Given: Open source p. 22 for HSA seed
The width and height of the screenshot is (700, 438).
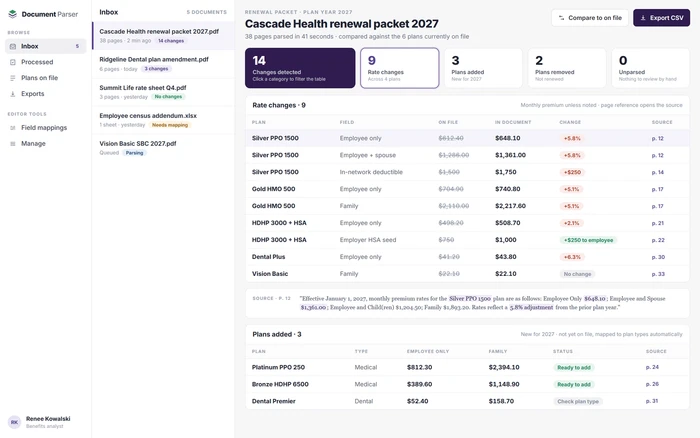Looking at the screenshot, I should (658, 240).
